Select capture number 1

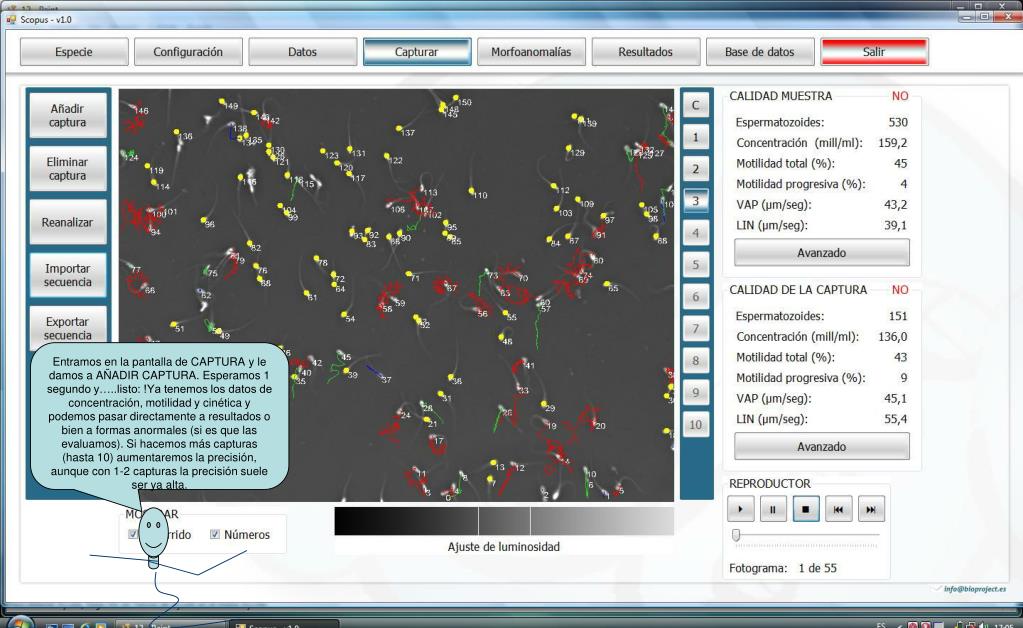[695, 137]
